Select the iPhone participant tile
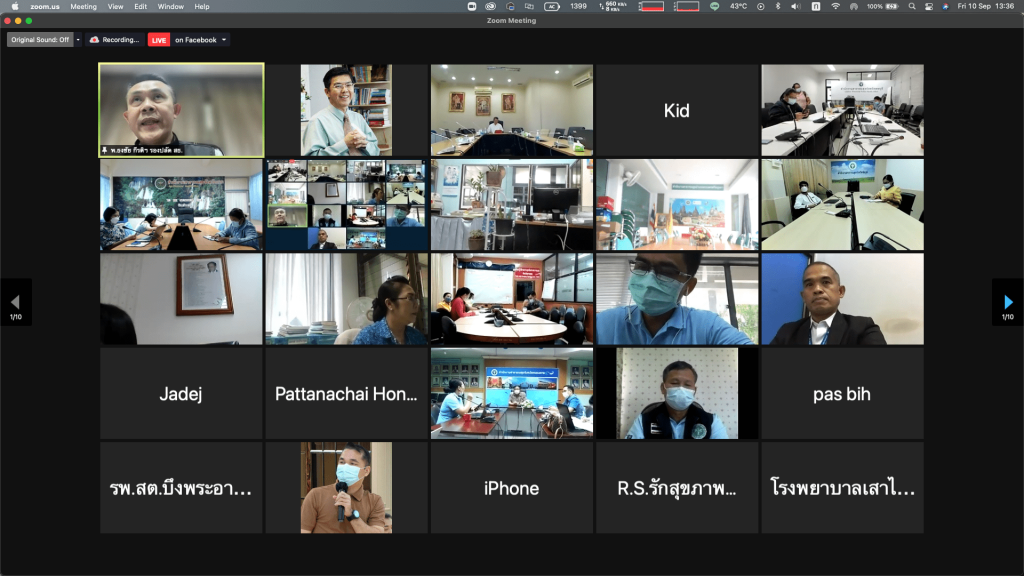 point(511,488)
